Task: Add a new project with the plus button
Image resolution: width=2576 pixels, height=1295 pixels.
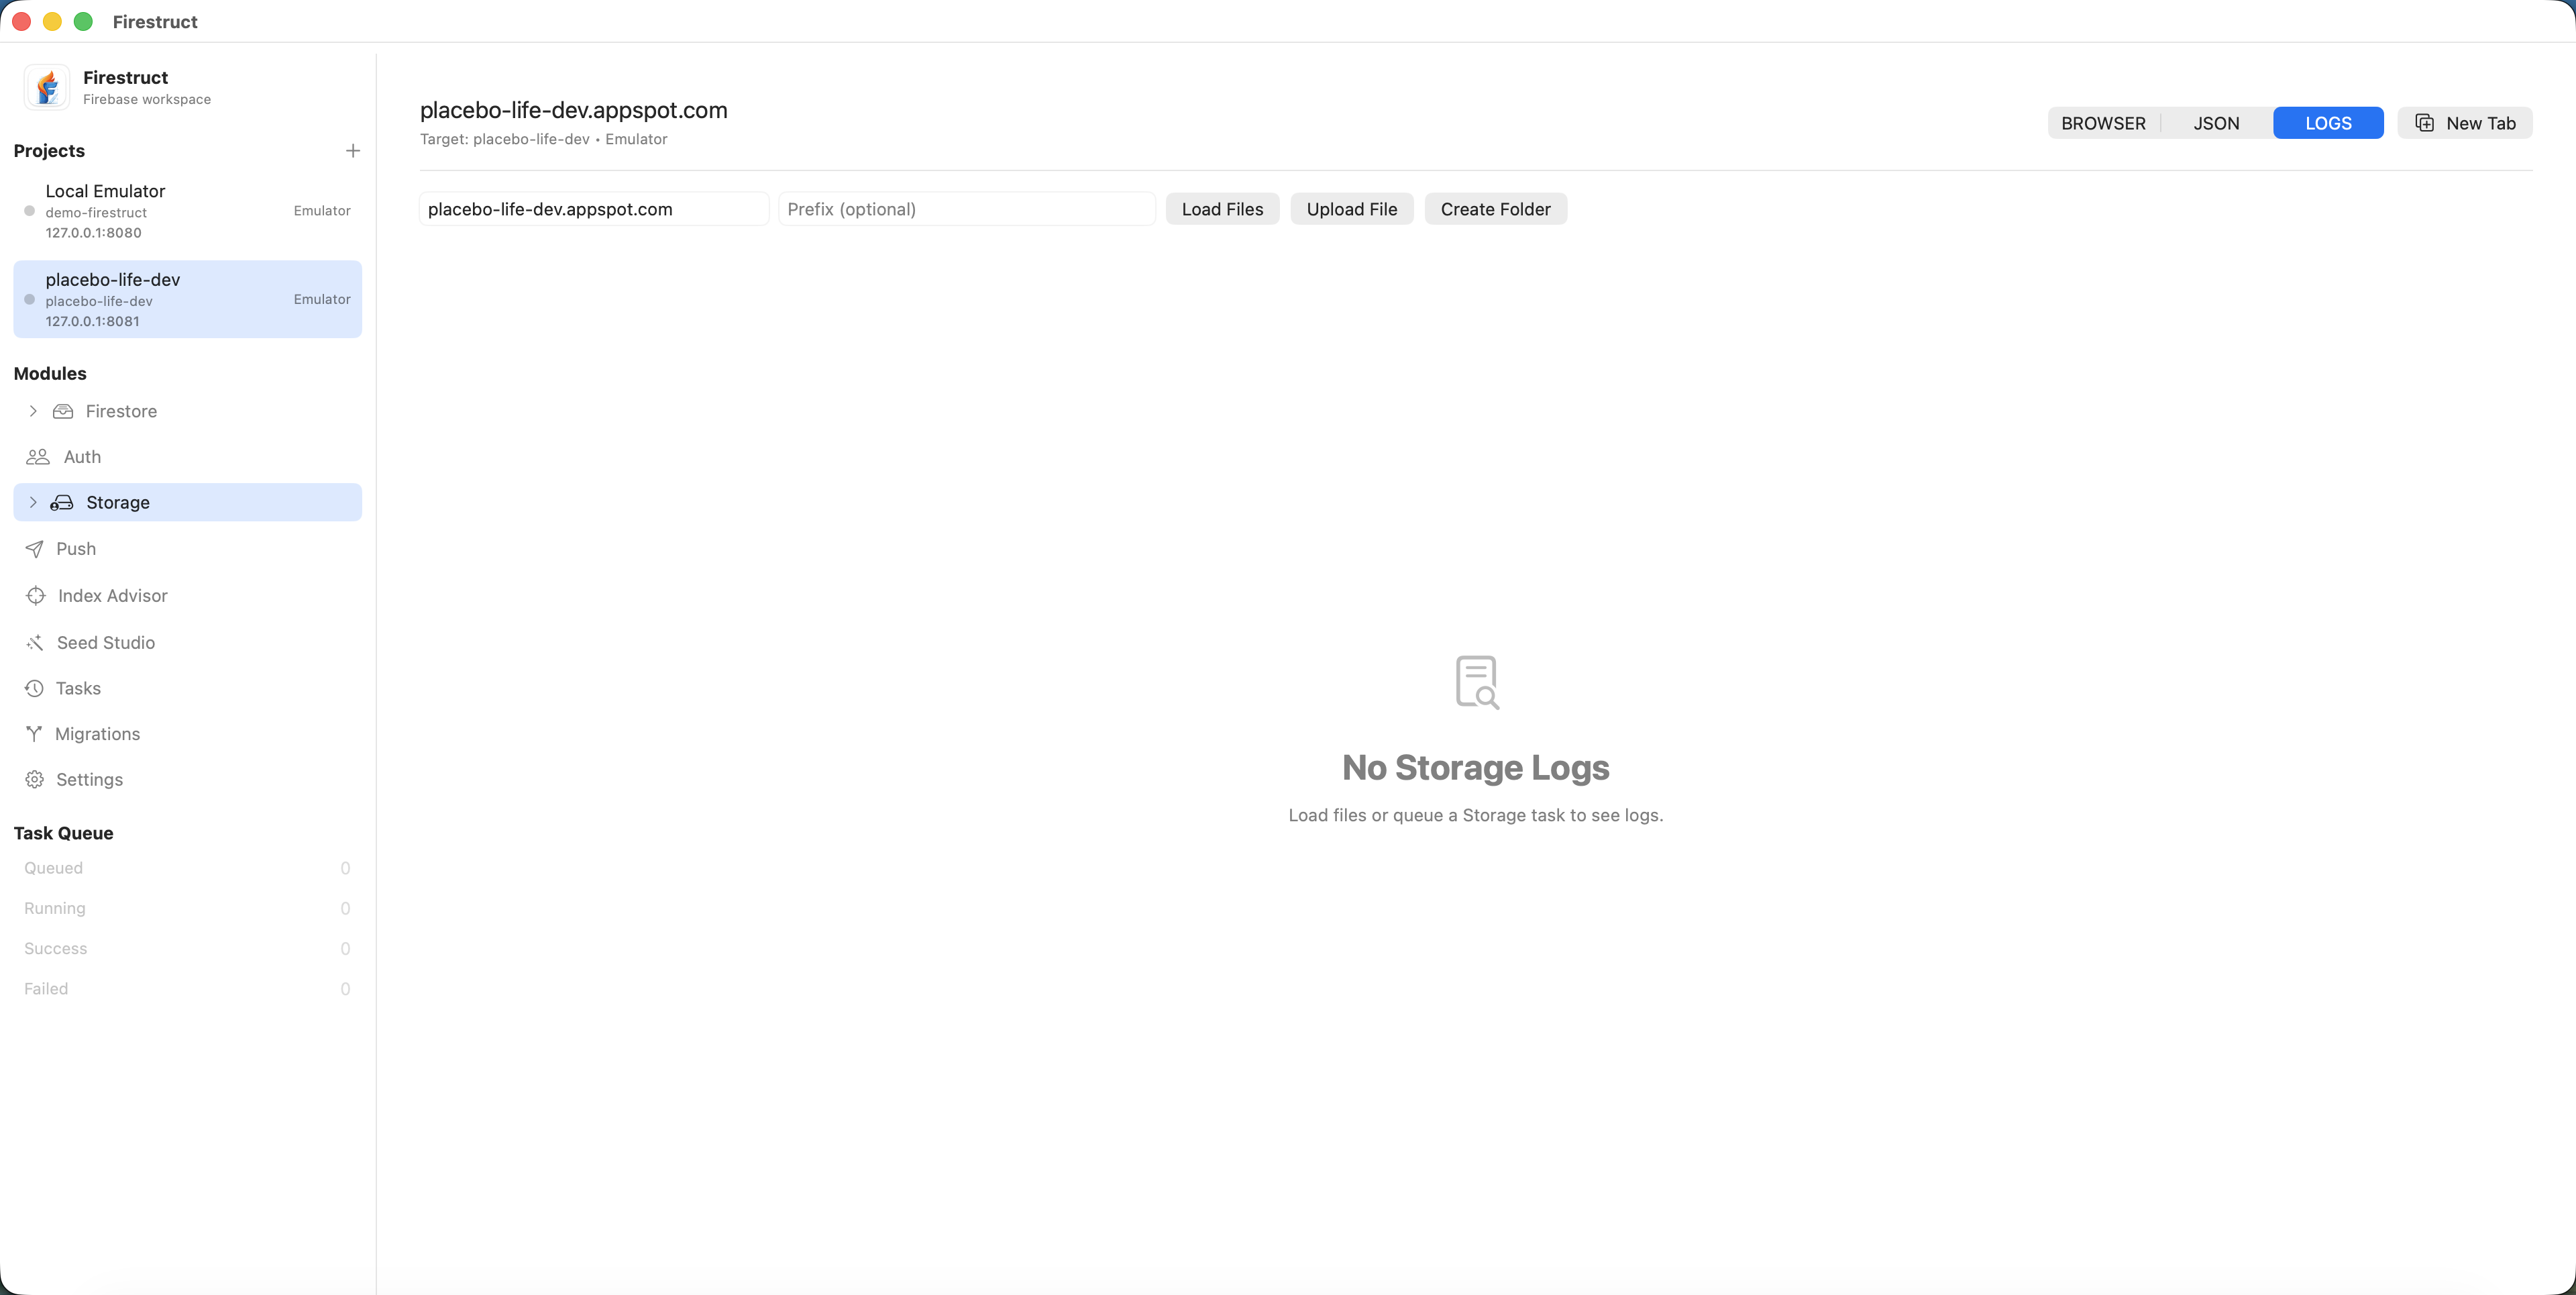Action: pyautogui.click(x=352, y=150)
